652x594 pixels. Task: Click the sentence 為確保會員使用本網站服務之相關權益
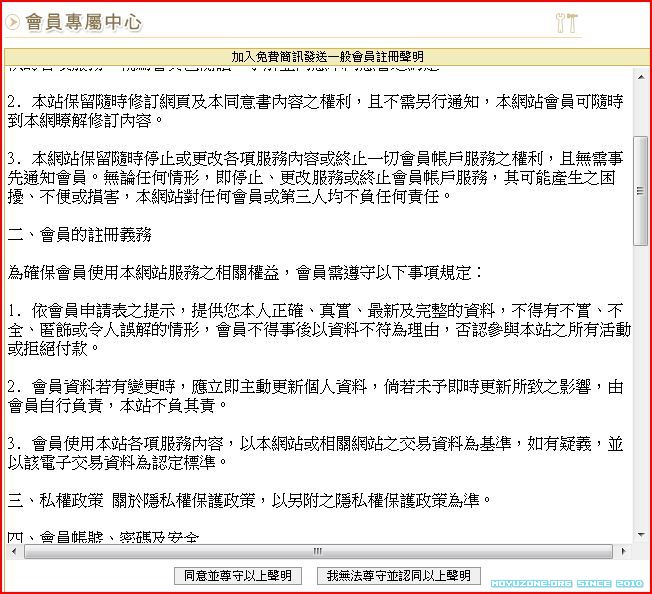pyautogui.click(x=246, y=273)
